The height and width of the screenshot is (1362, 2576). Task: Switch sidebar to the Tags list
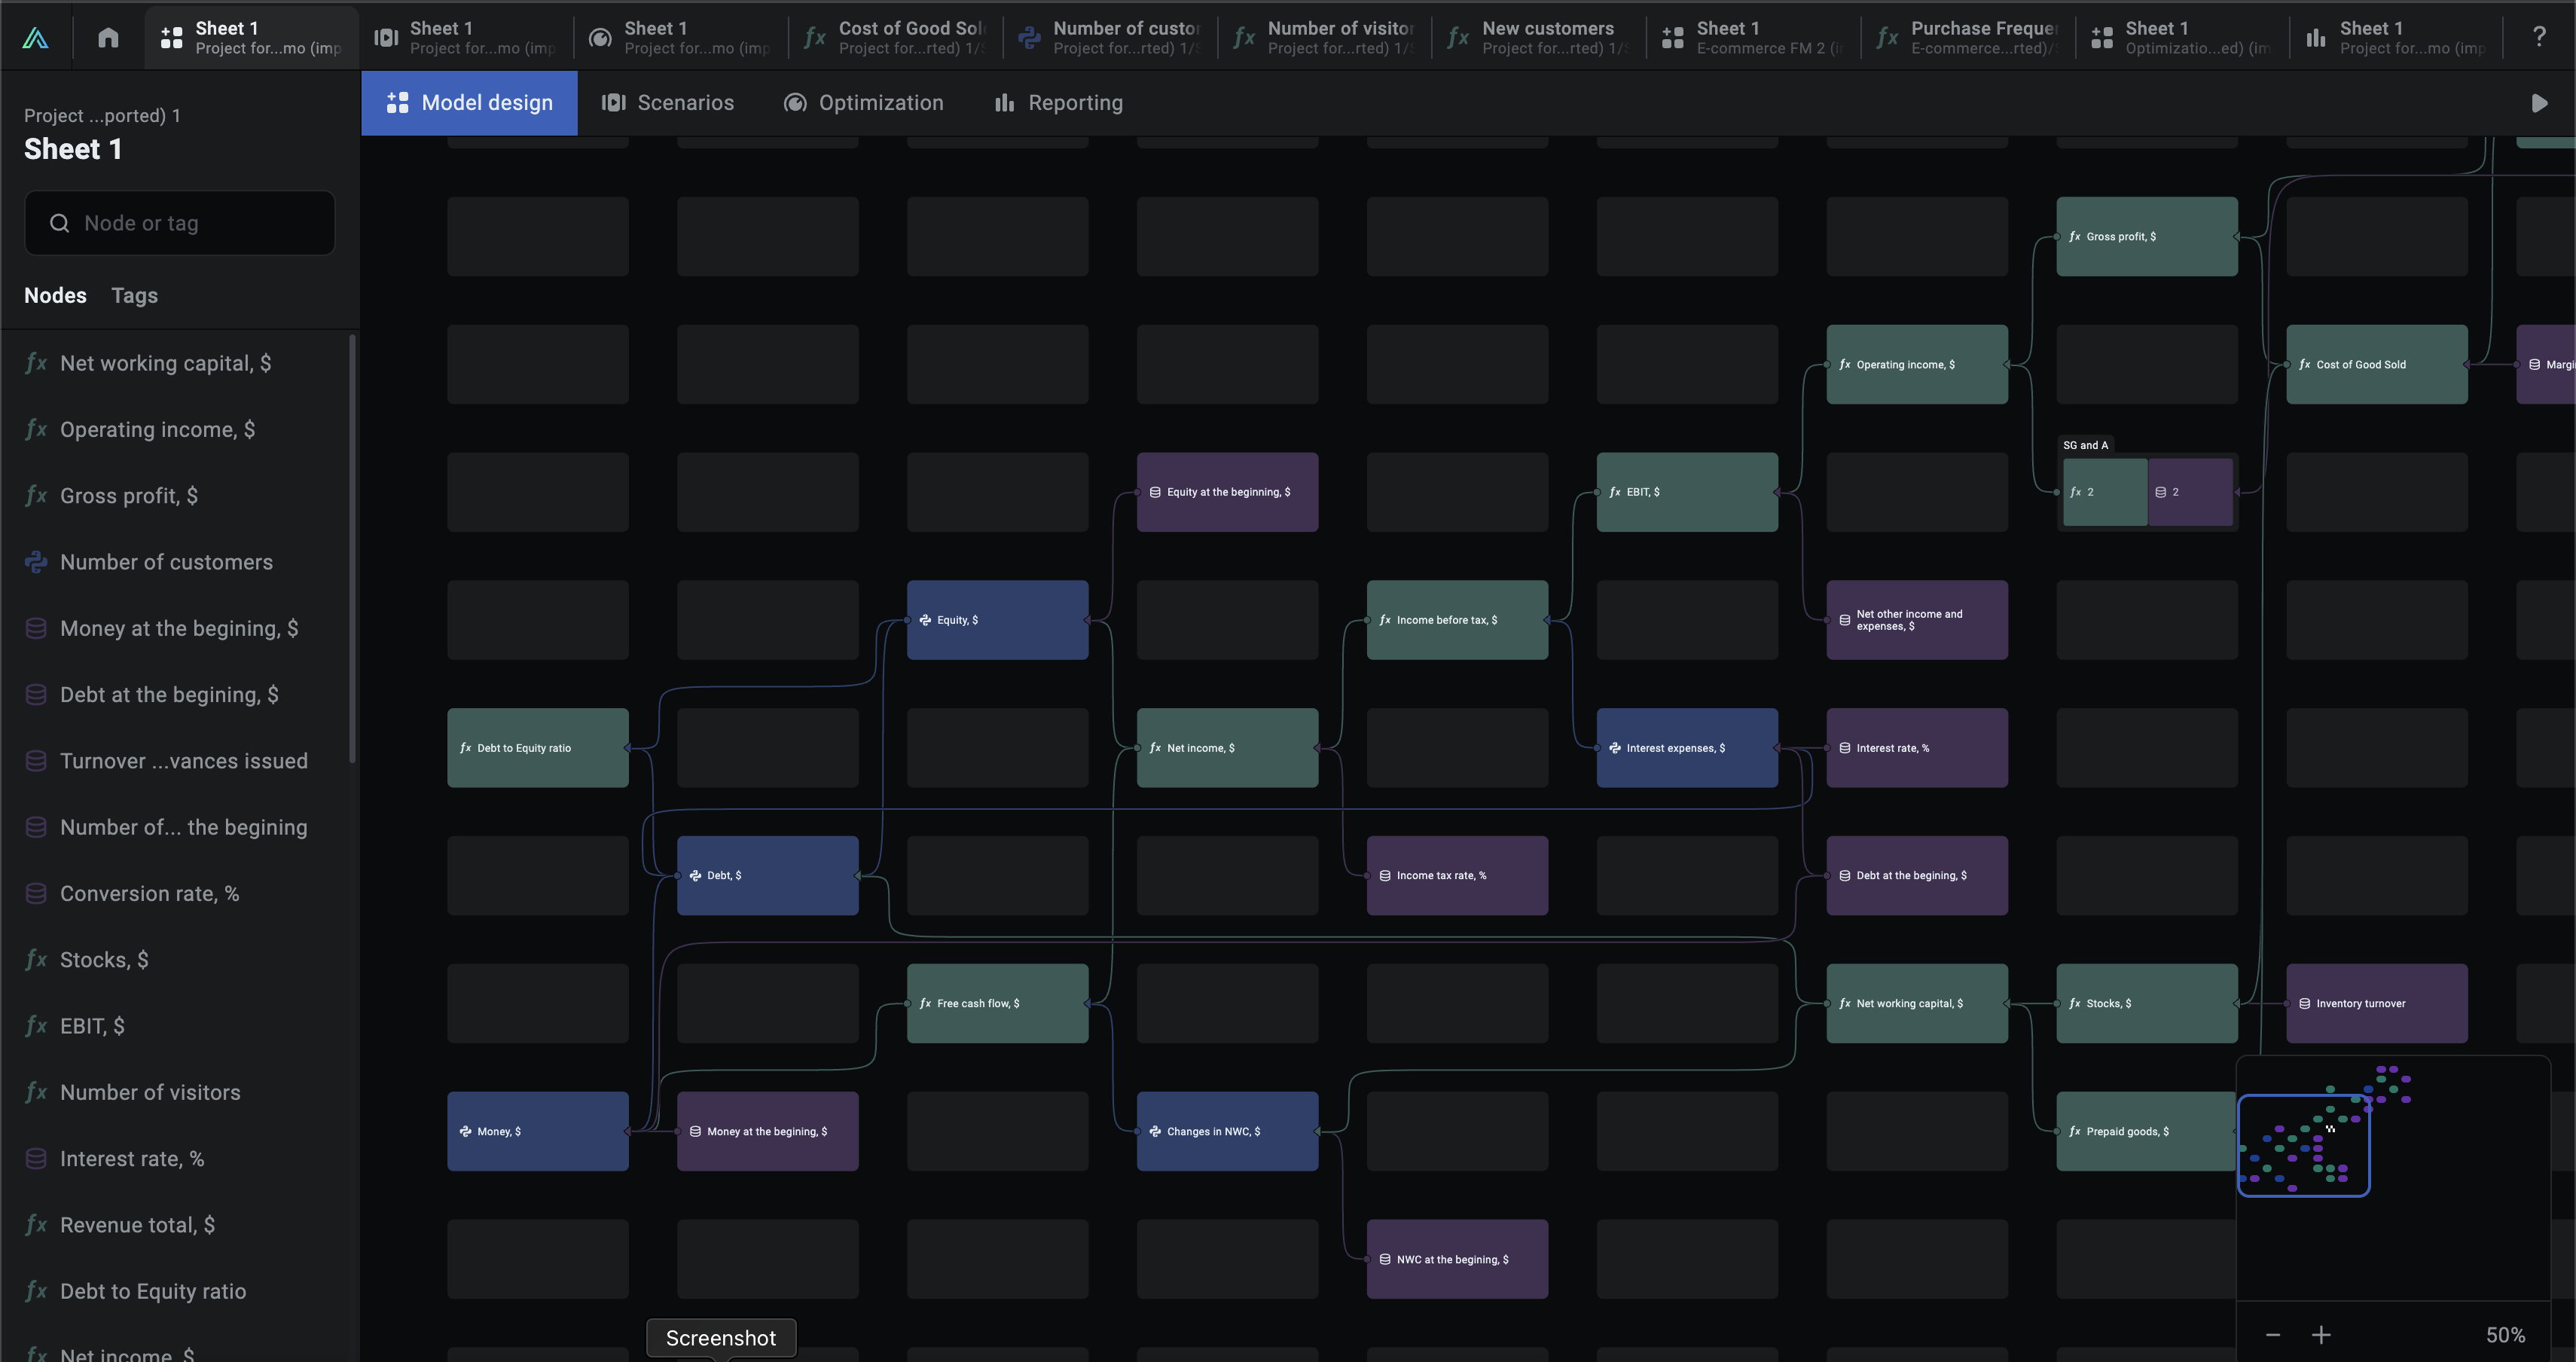pos(134,295)
